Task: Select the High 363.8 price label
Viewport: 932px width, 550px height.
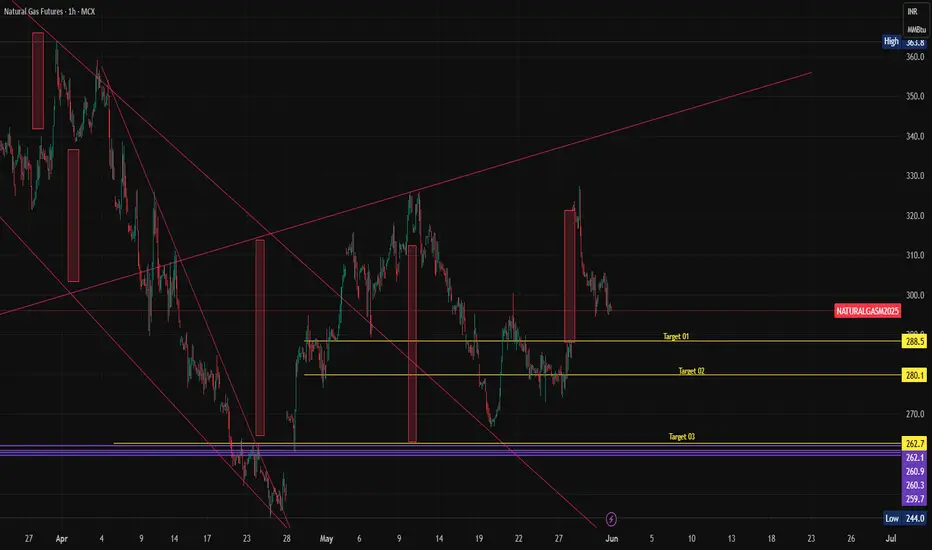Action: coord(904,42)
